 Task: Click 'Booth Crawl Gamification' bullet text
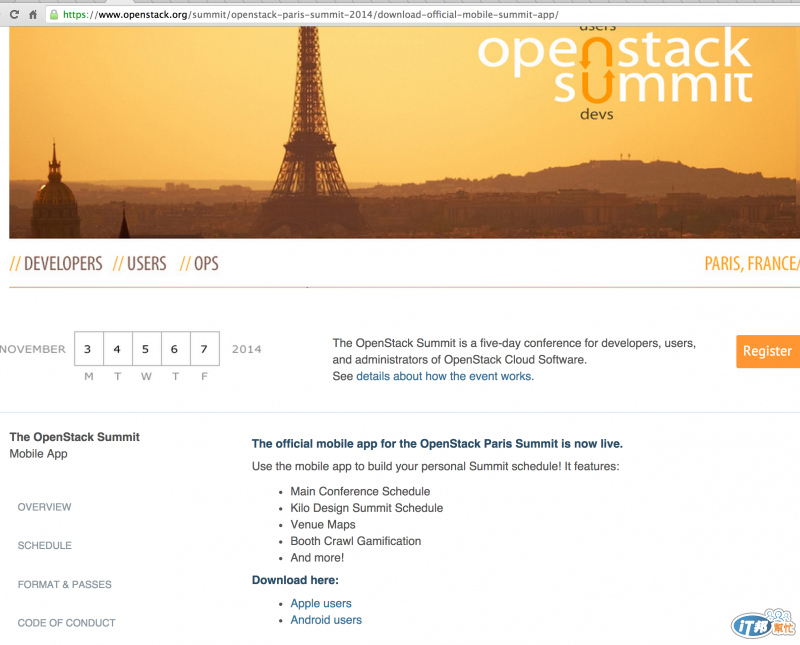point(356,541)
